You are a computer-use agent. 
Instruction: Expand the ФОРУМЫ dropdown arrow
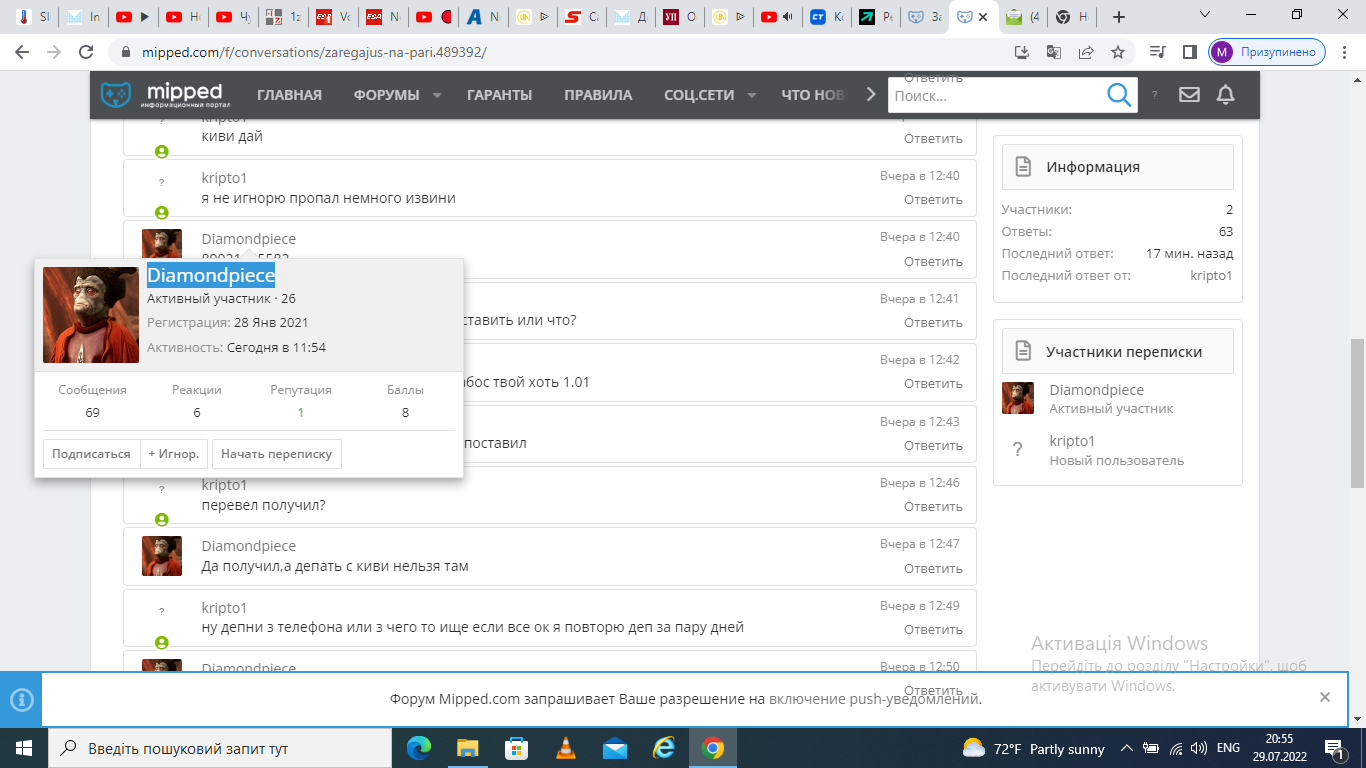click(437, 96)
